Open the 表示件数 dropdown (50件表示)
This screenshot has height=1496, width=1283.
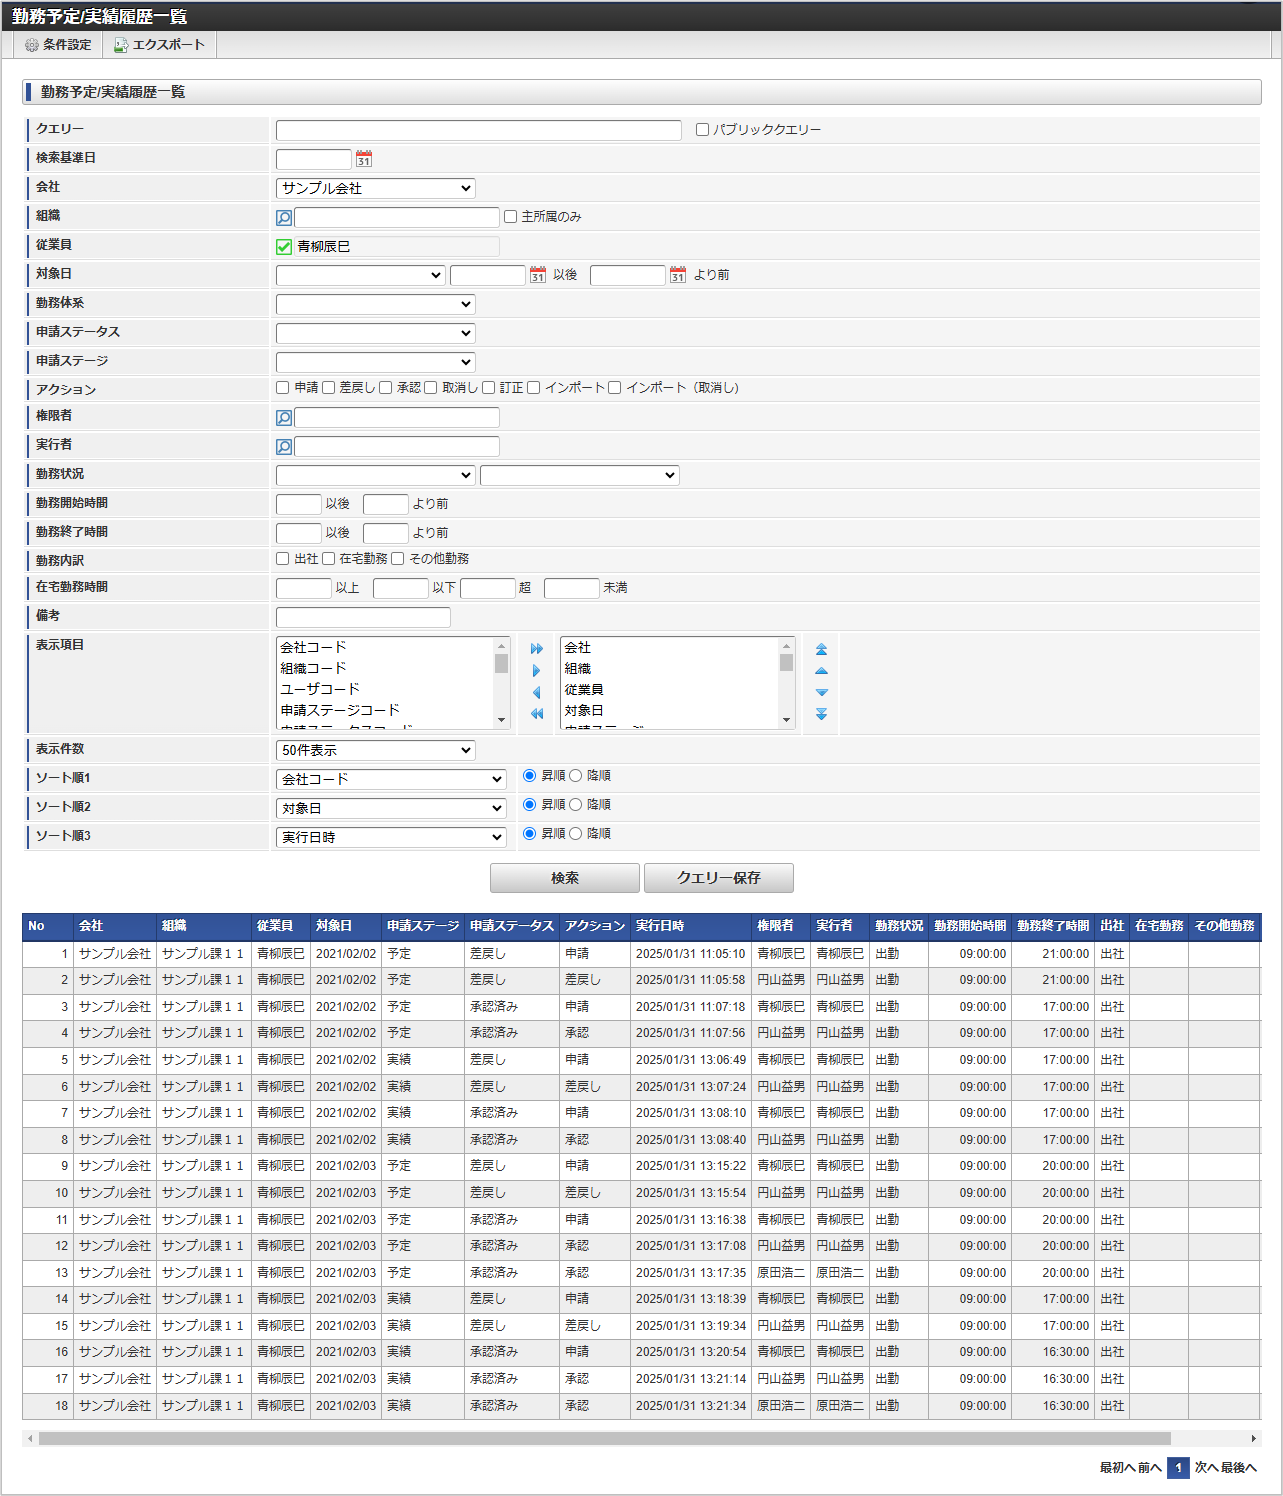coord(375,750)
